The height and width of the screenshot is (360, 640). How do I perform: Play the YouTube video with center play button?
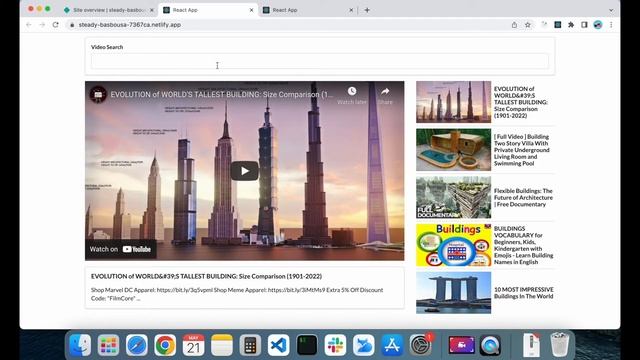click(244, 171)
